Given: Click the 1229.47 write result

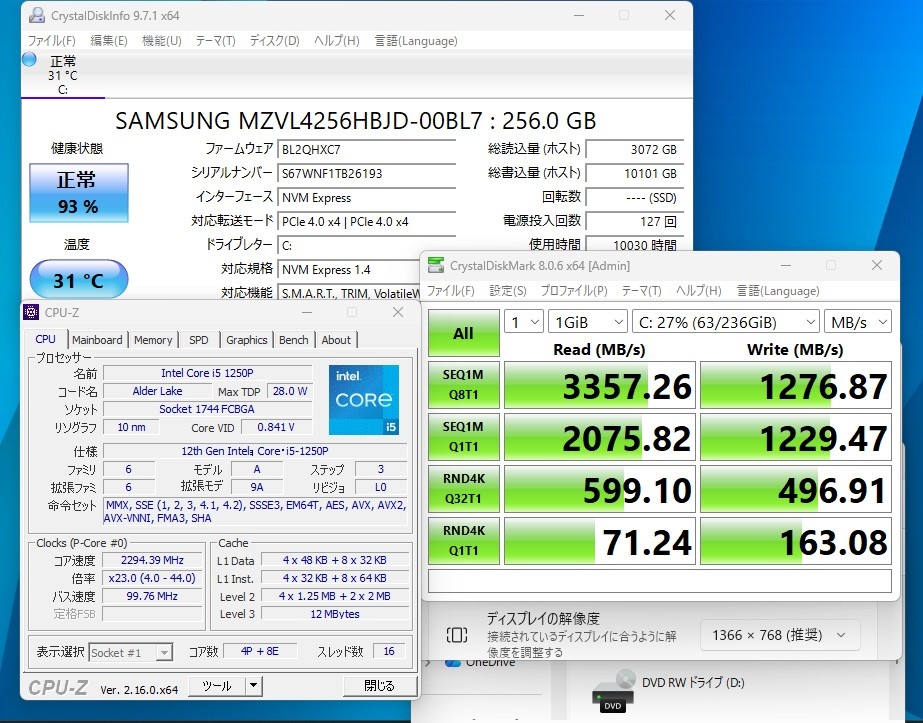Looking at the screenshot, I should (795, 437).
